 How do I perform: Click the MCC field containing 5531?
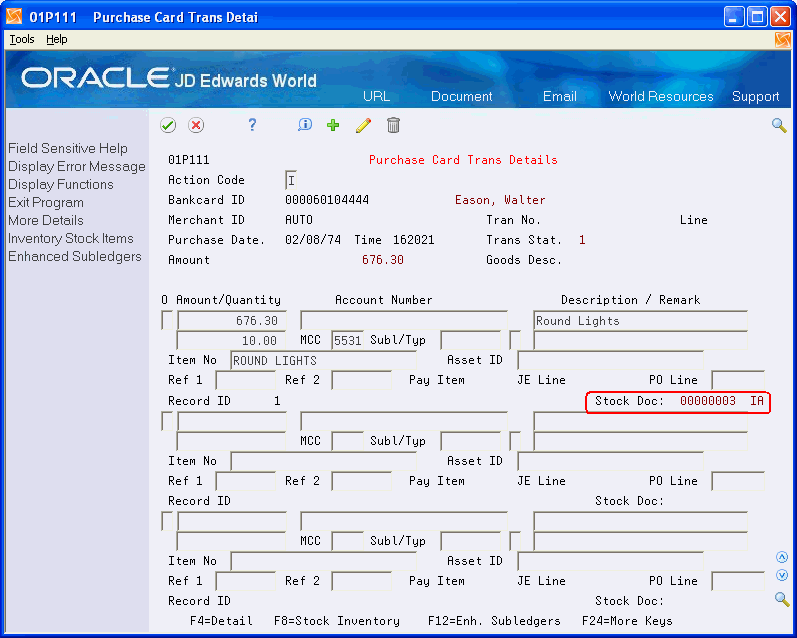pyautogui.click(x=348, y=340)
